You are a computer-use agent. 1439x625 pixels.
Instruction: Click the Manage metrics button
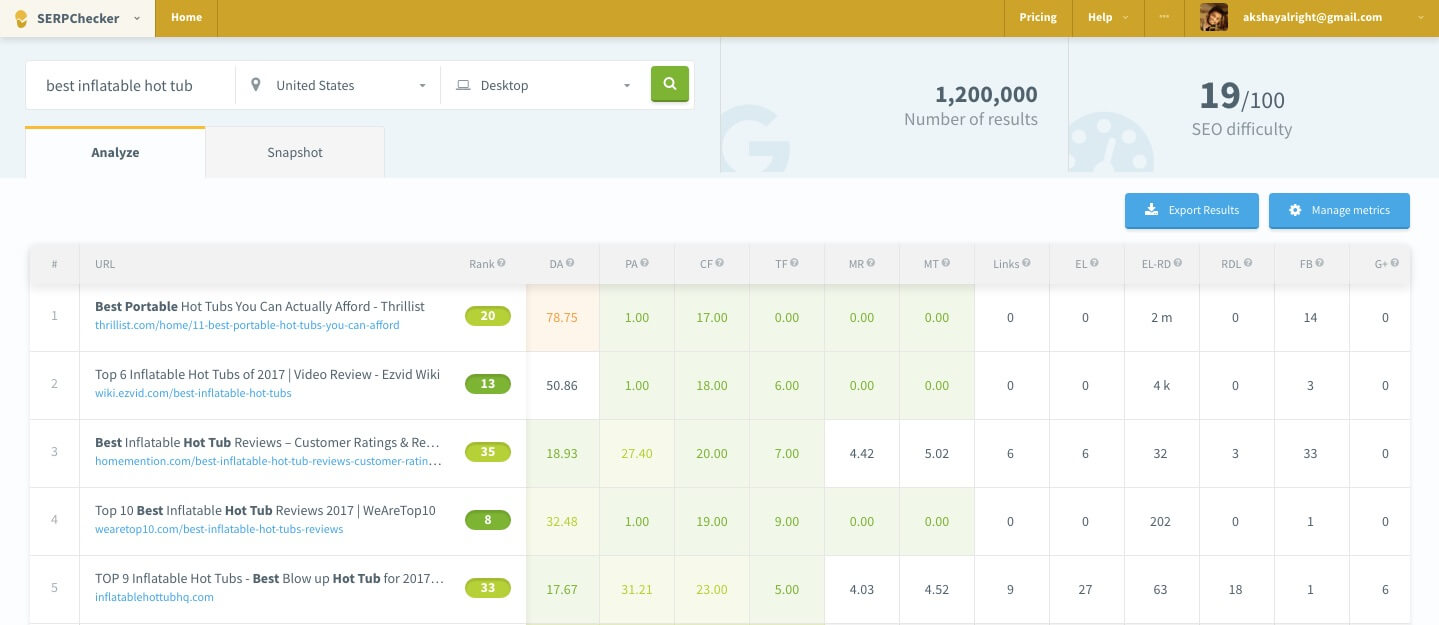tap(1339, 210)
